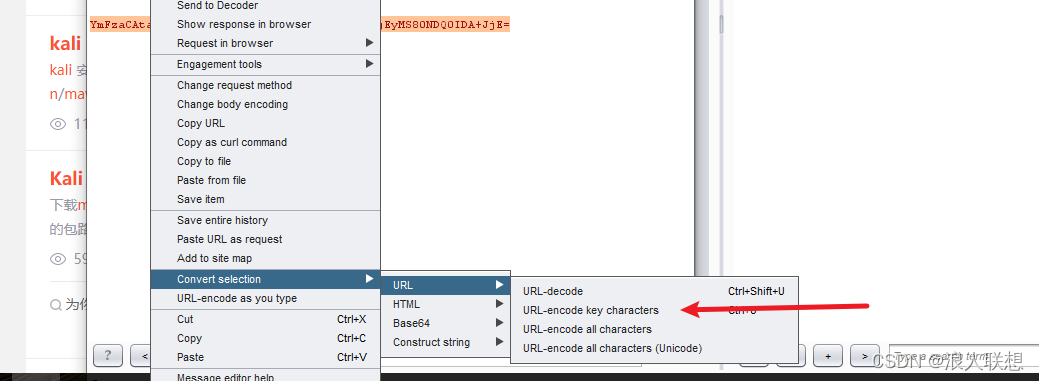The width and height of the screenshot is (1039, 381).
Task: Select Change body encoding
Action: (x=266, y=104)
